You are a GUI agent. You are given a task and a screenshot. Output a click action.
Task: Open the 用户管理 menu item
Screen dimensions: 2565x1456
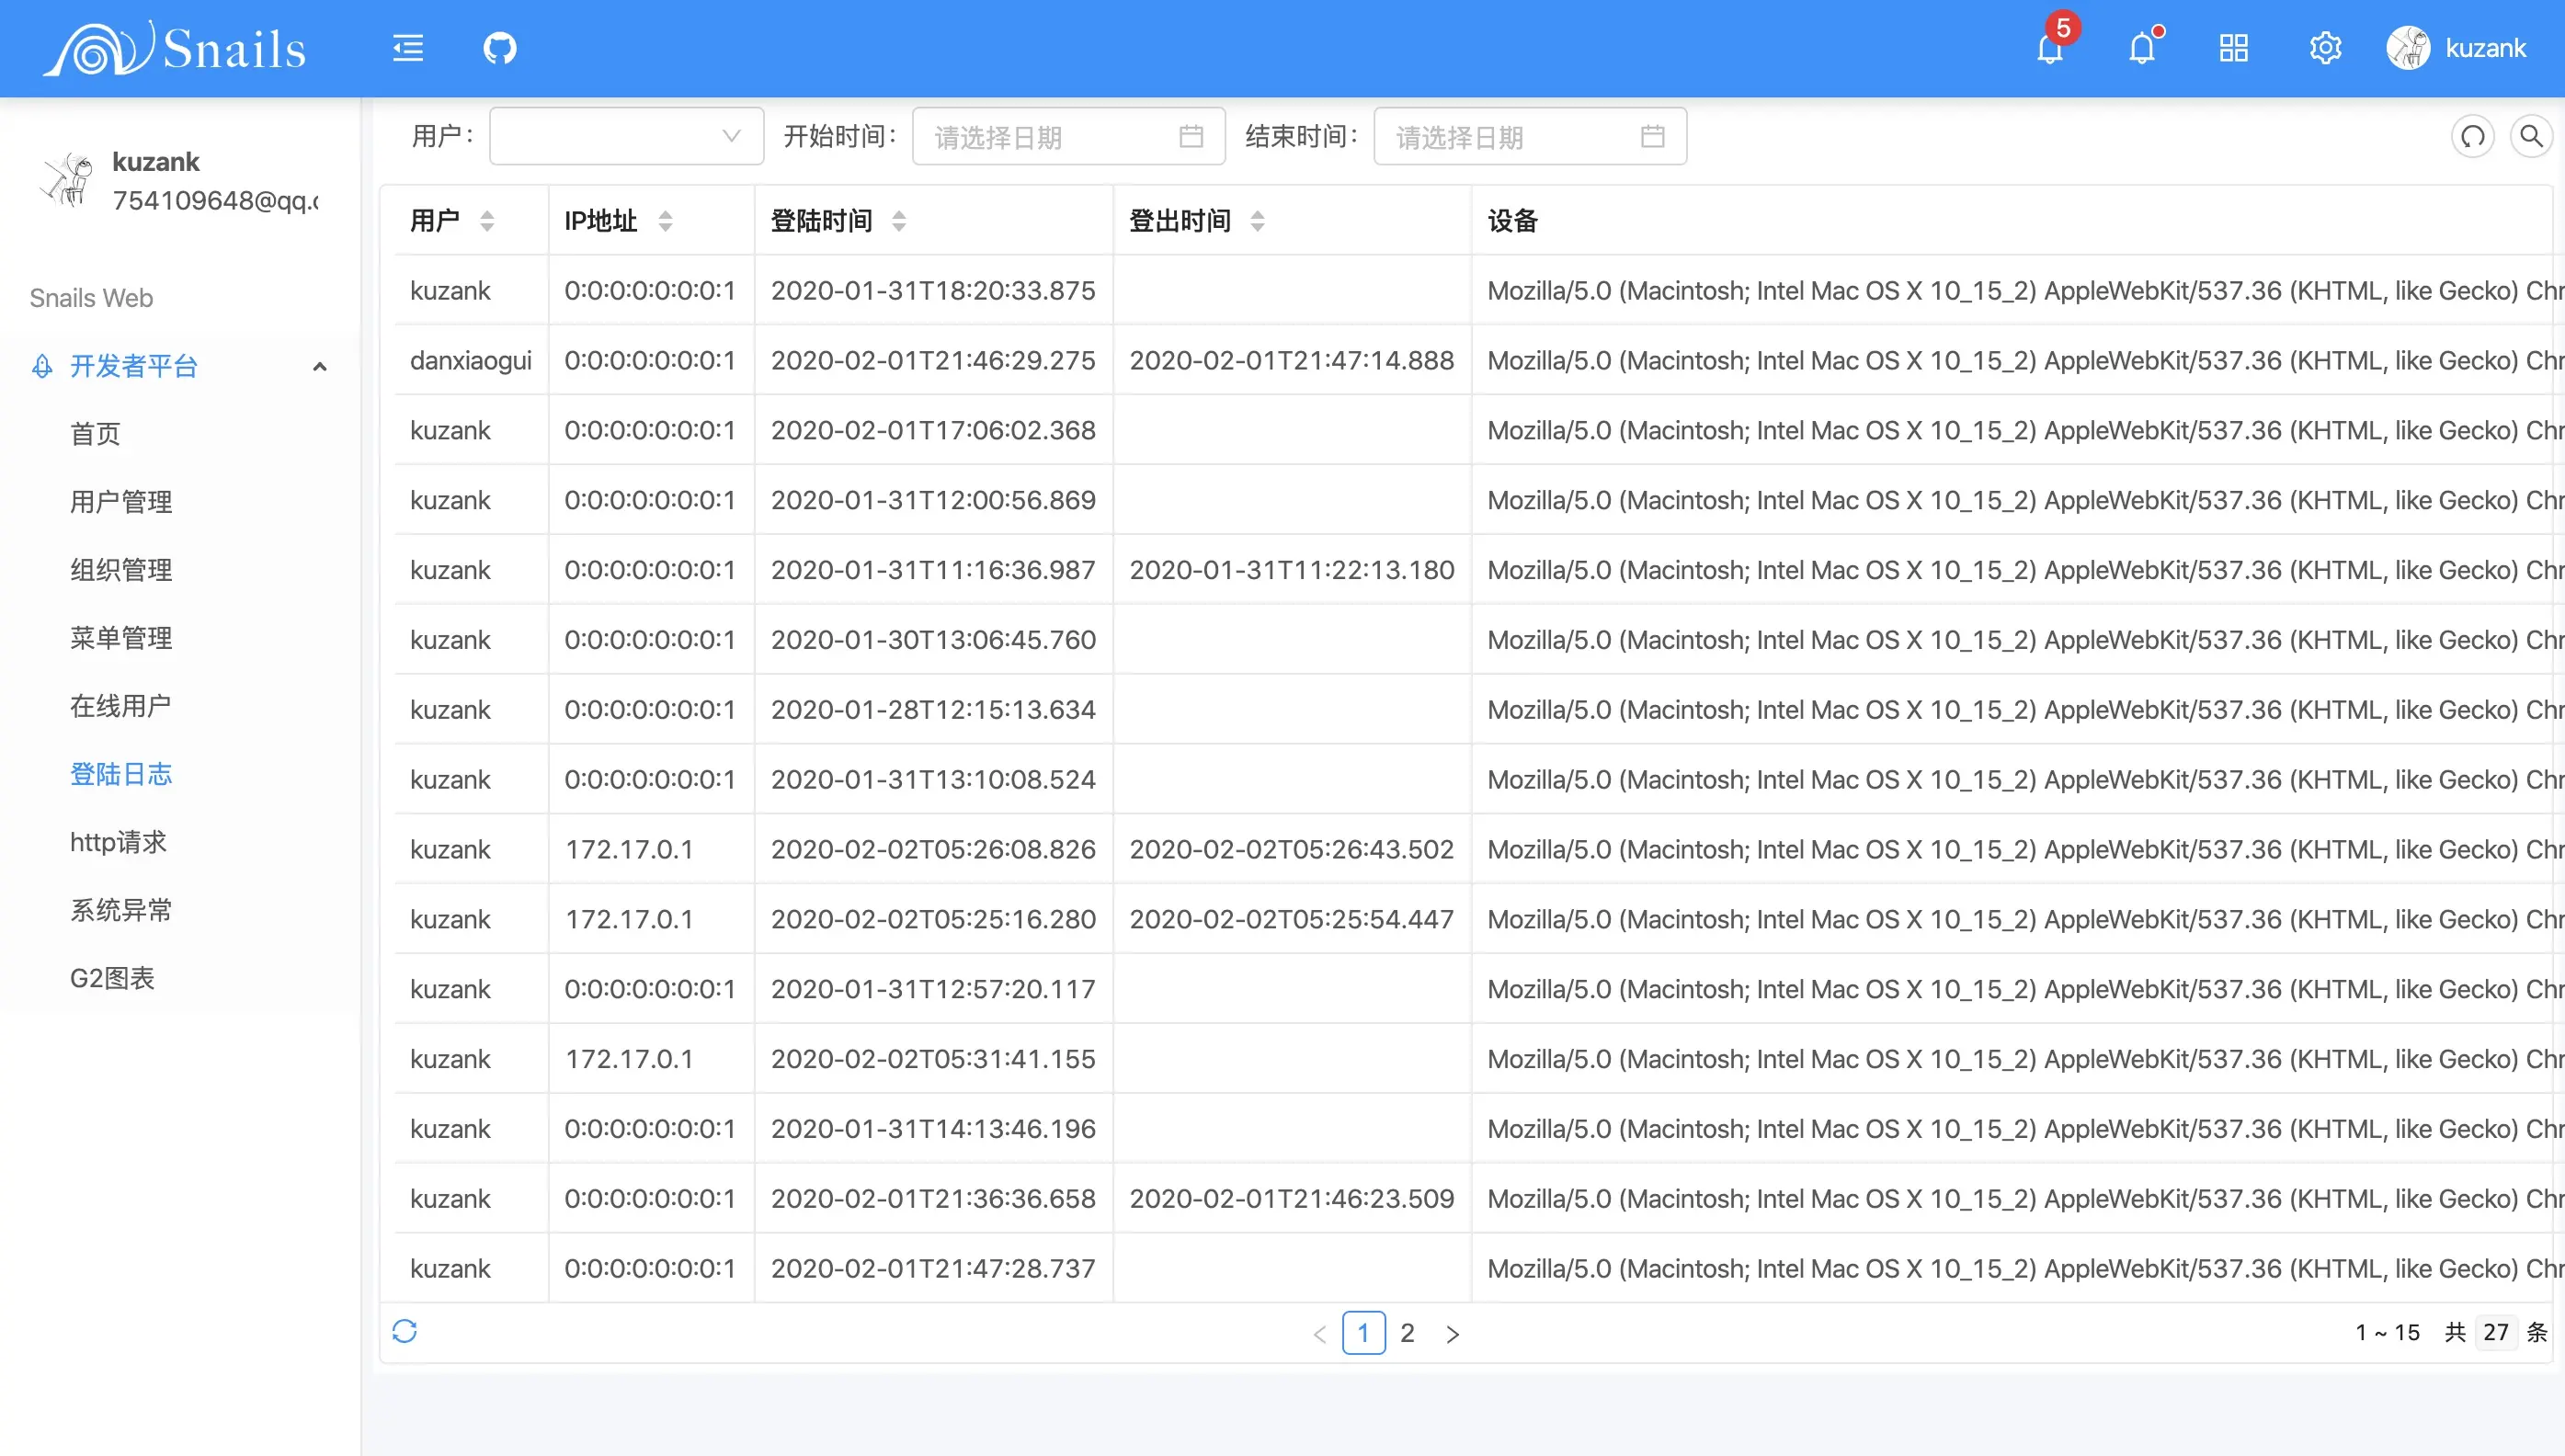coord(121,502)
